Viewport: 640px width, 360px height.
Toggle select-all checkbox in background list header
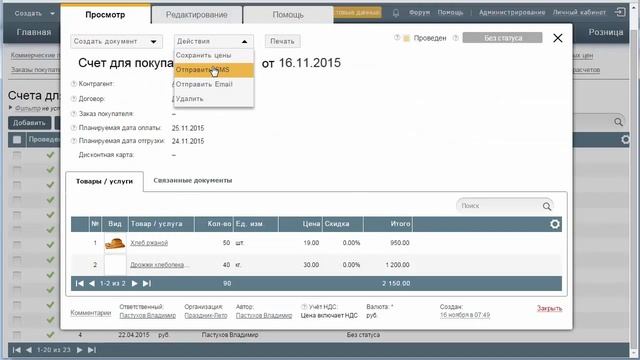(x=17, y=140)
